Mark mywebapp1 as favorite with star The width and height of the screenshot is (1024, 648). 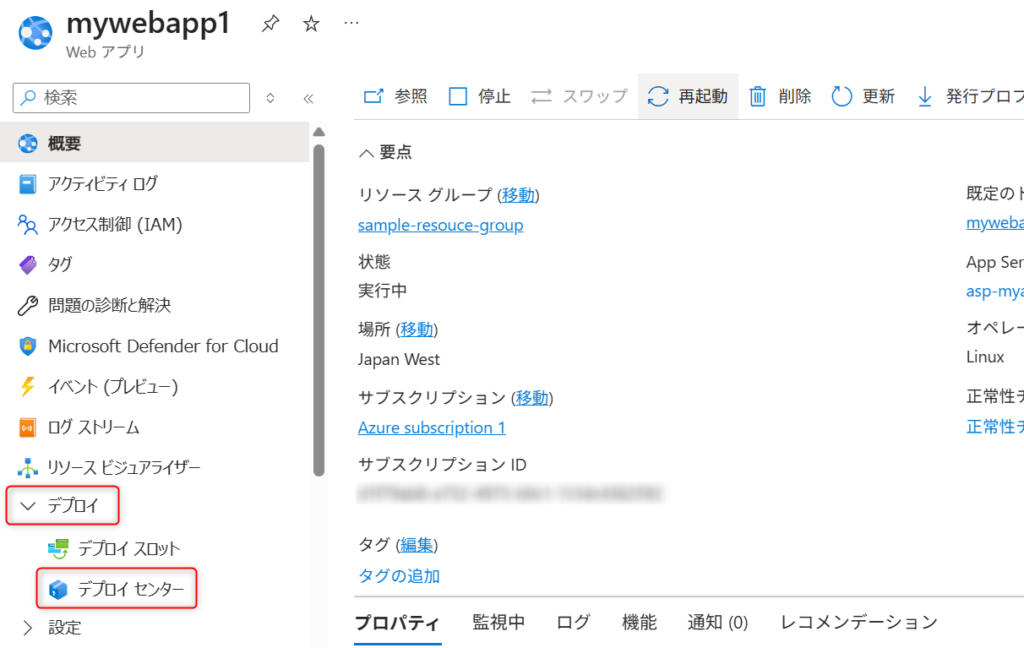(x=311, y=24)
